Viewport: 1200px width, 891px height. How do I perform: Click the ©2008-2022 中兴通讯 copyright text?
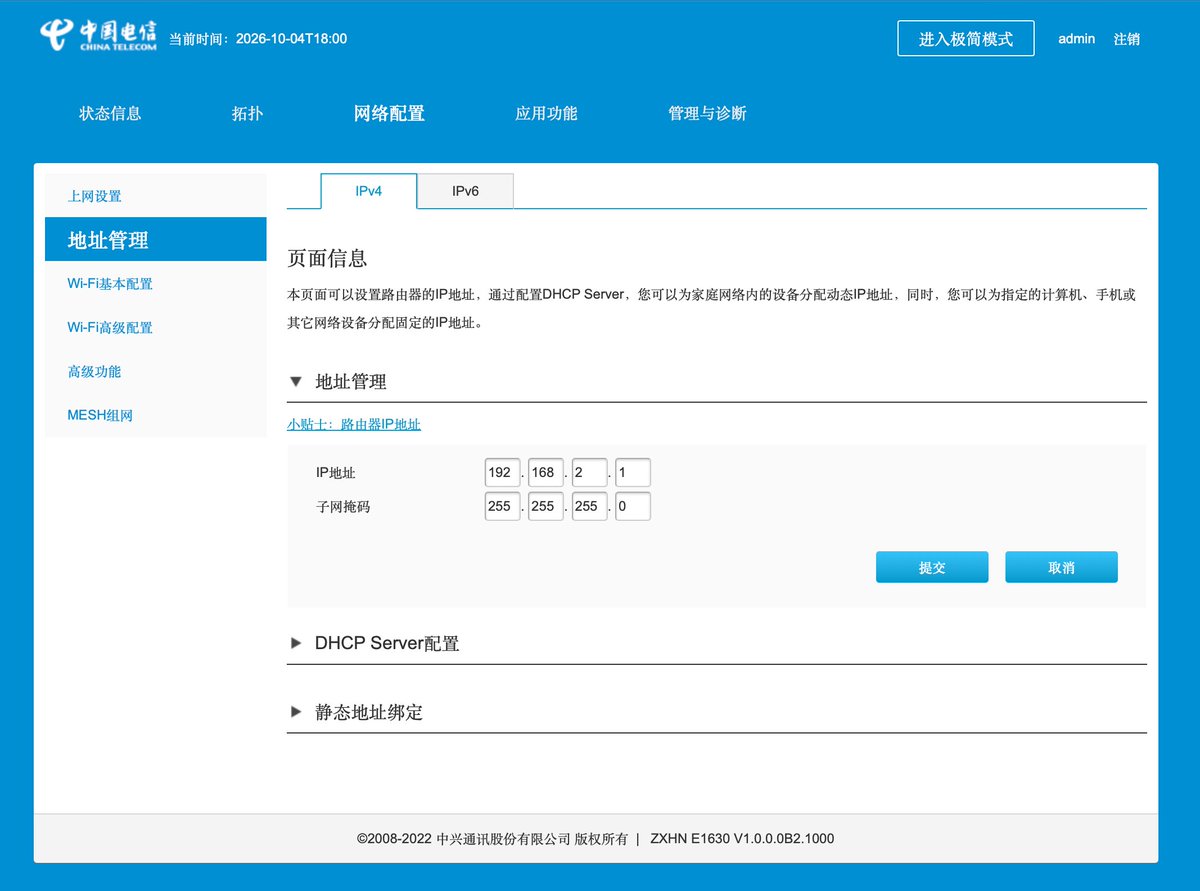pos(492,838)
